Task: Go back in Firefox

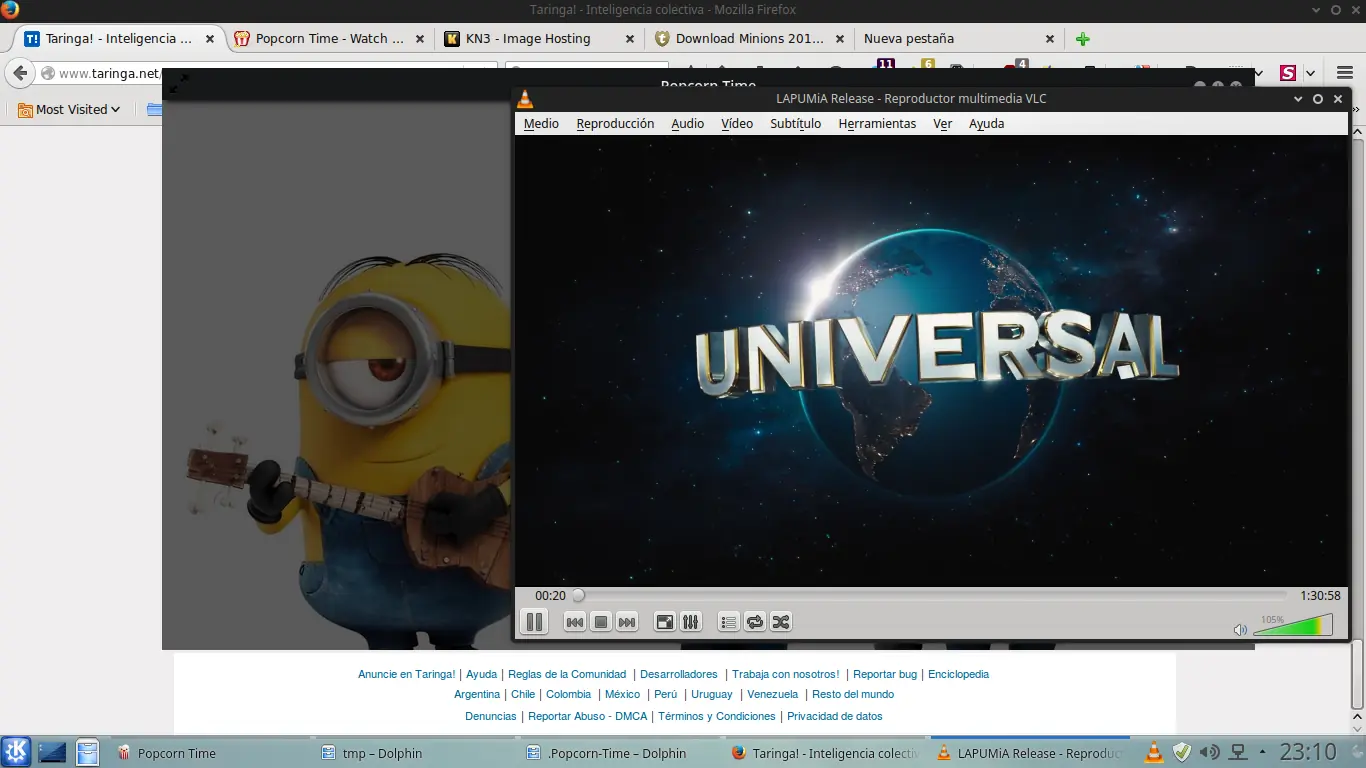Action: 20,73
